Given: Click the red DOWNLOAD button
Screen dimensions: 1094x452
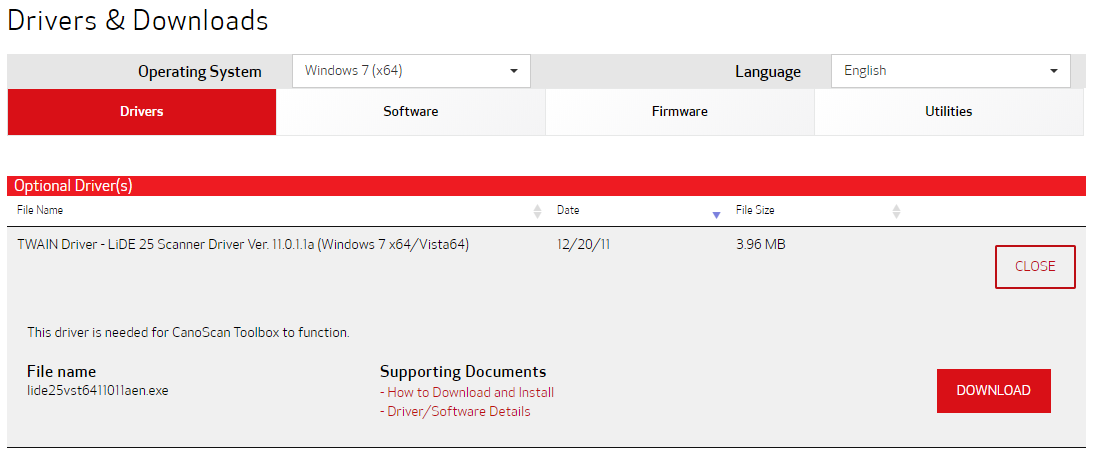Looking at the screenshot, I should click(x=994, y=391).
